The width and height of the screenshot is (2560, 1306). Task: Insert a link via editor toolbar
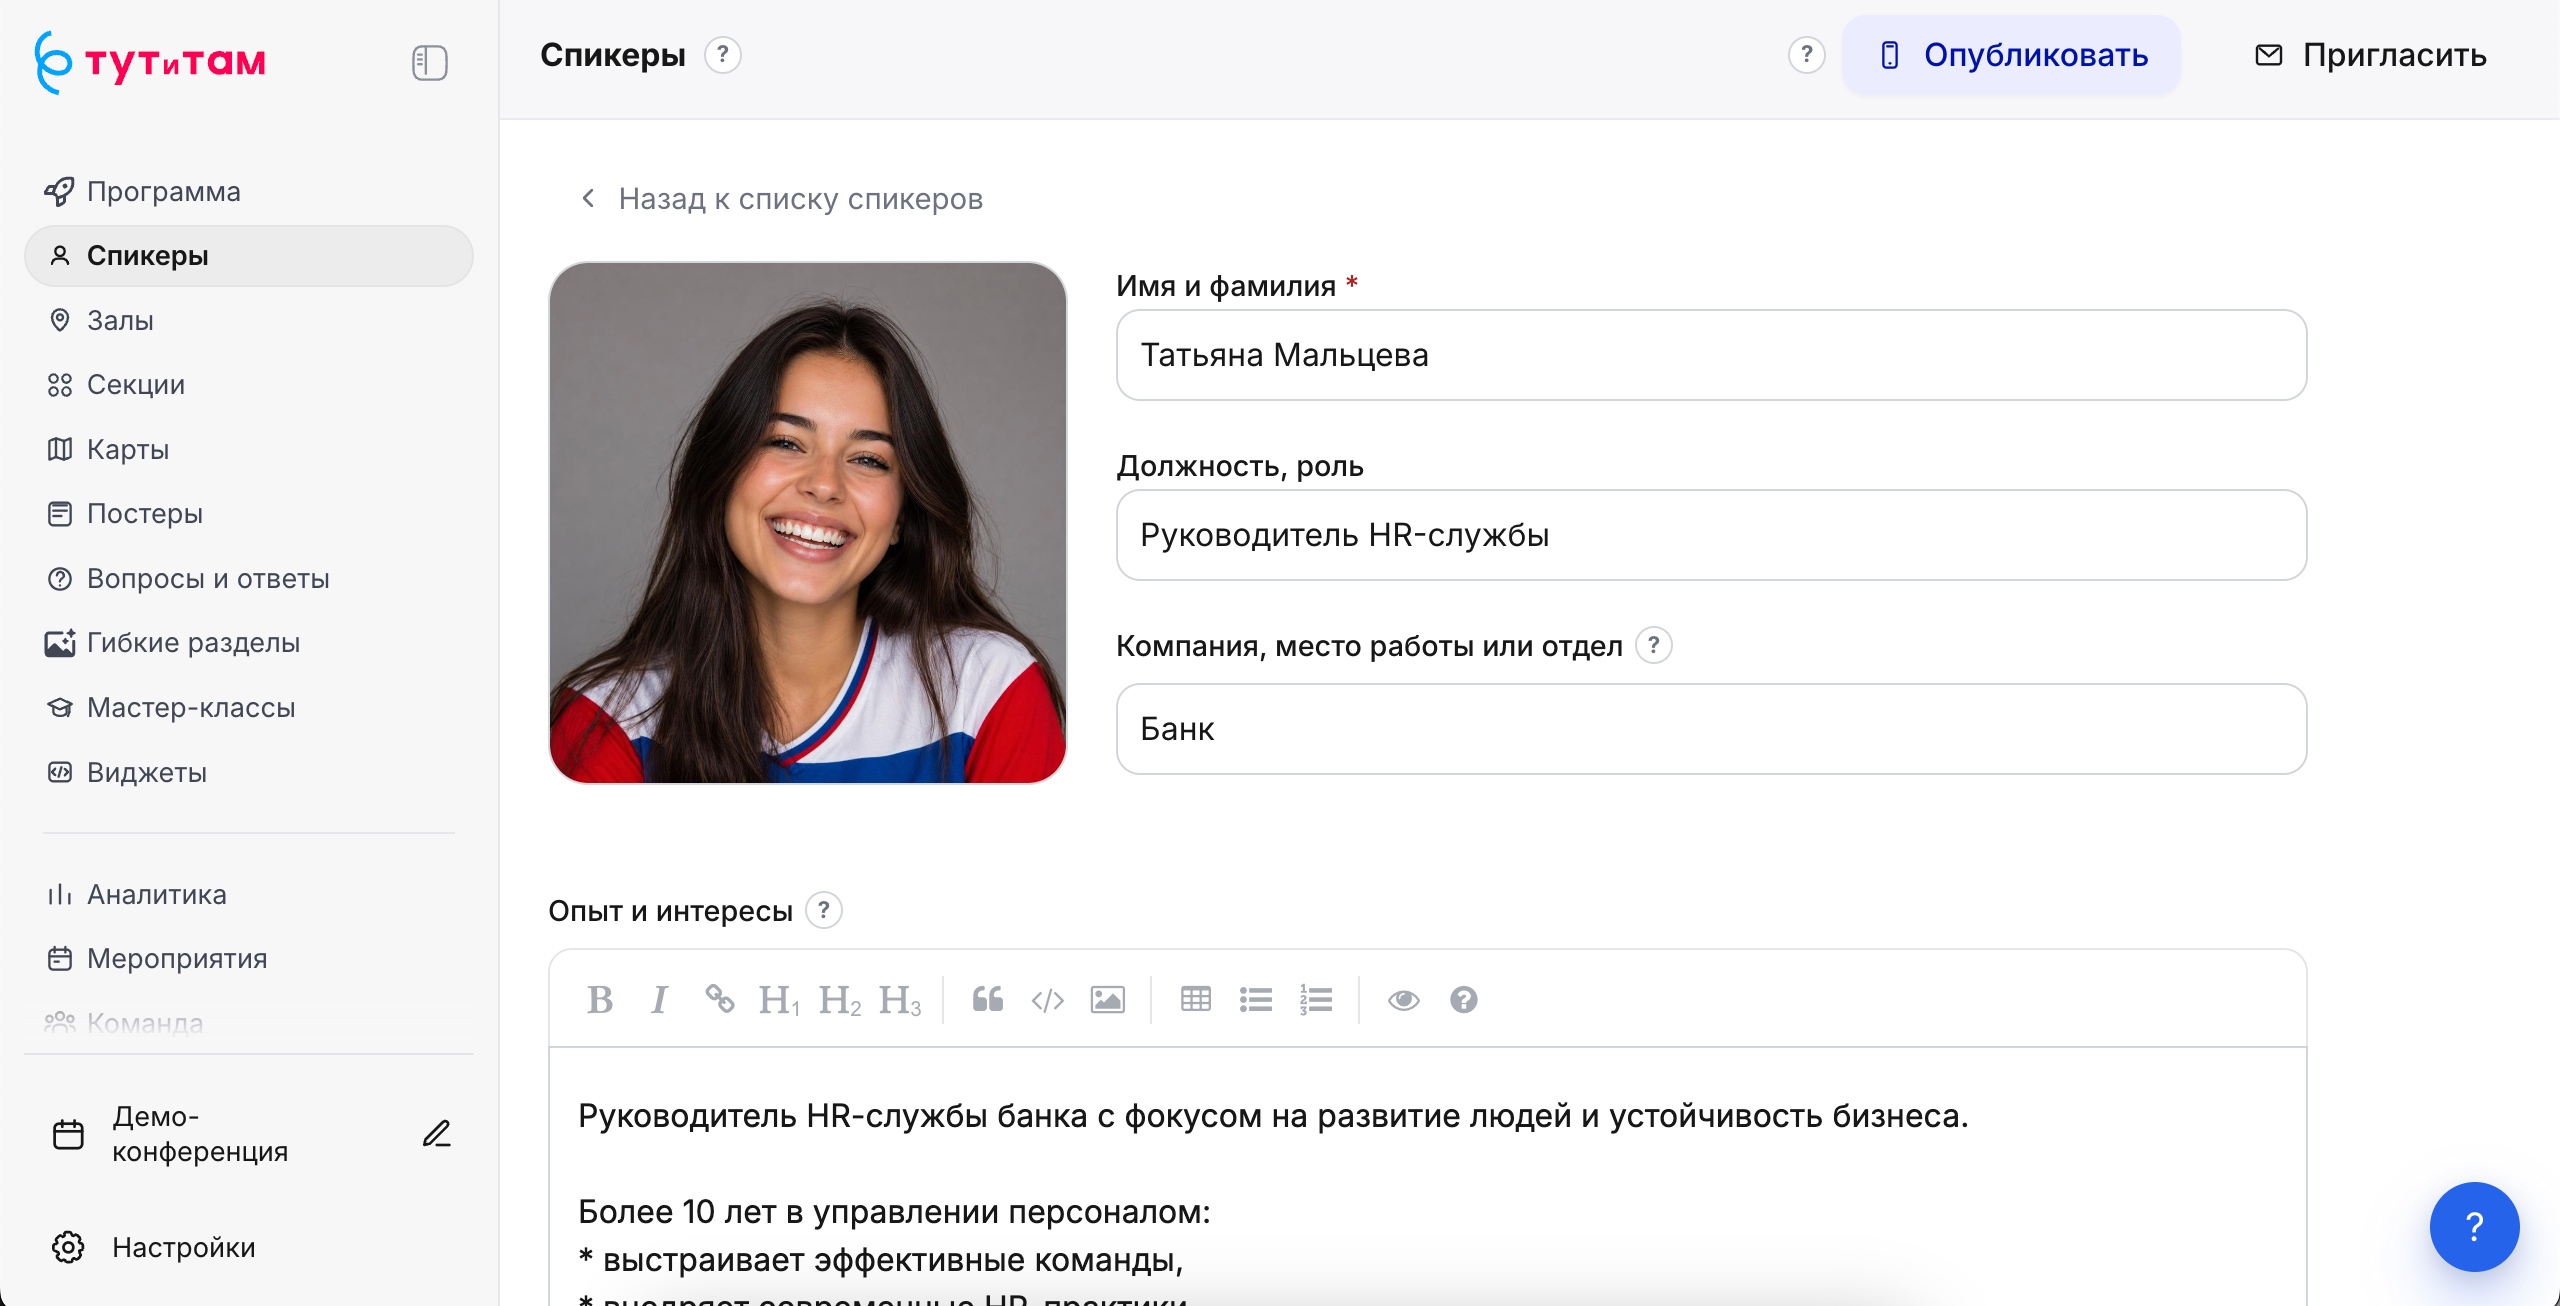point(719,999)
